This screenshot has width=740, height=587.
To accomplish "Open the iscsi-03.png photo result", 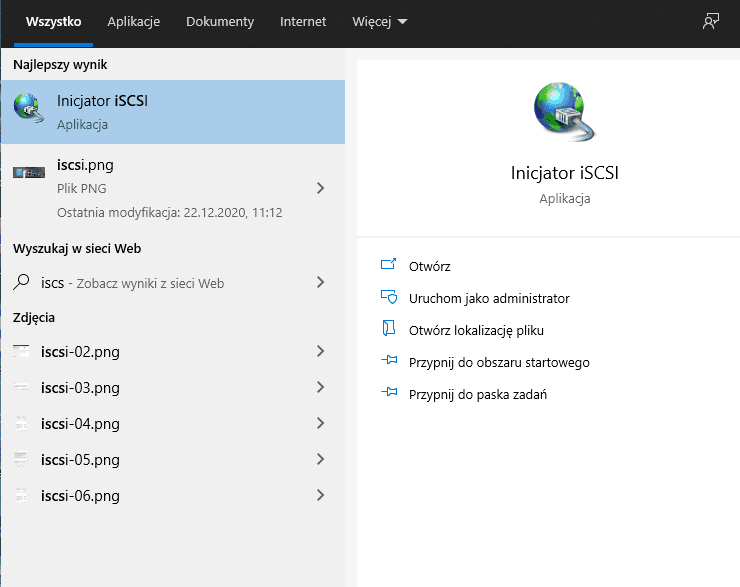I will 173,387.
